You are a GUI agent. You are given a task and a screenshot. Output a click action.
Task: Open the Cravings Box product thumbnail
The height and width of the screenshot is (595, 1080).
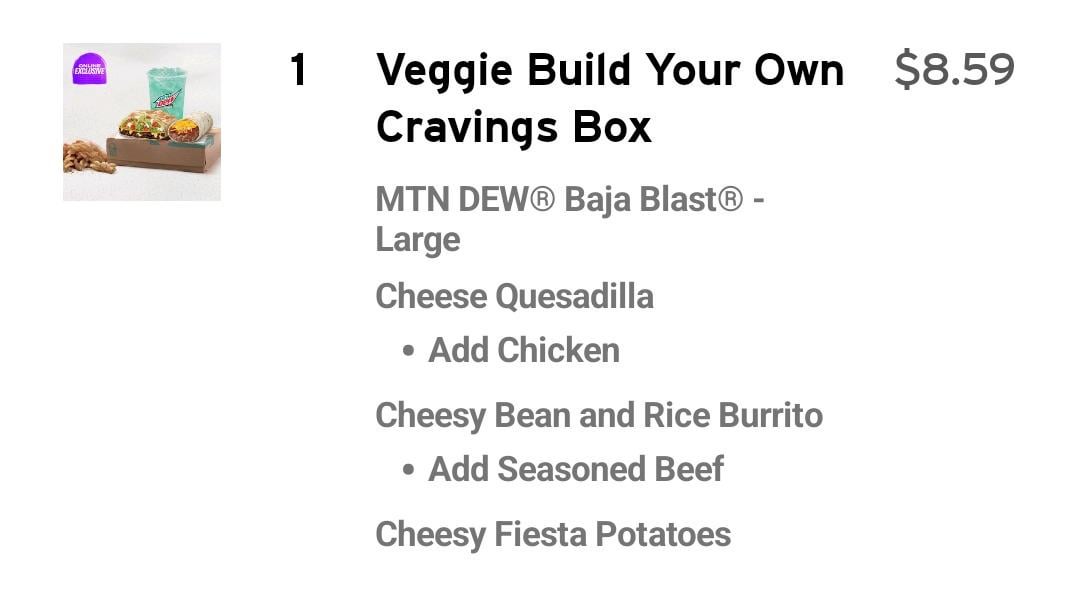tap(142, 122)
